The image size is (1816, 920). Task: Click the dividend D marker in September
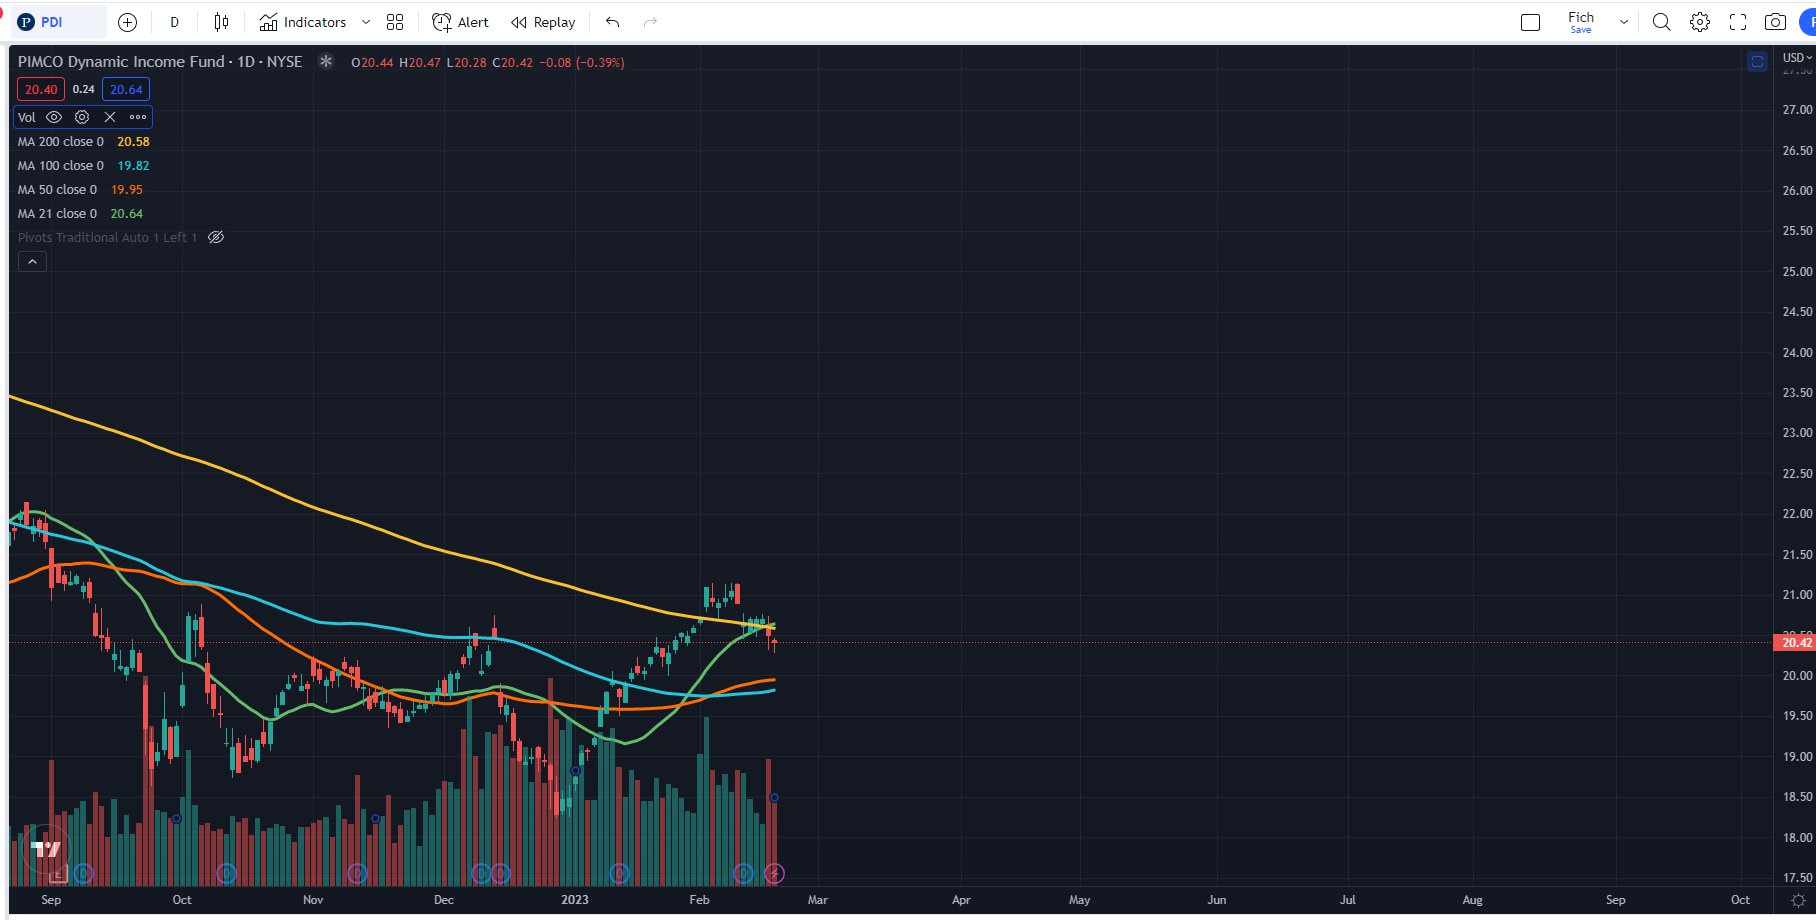click(83, 874)
